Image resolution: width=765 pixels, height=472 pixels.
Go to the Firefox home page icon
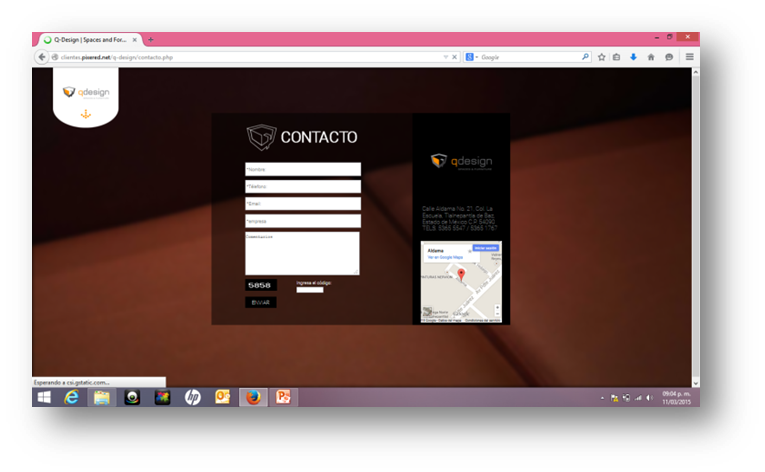(x=651, y=57)
